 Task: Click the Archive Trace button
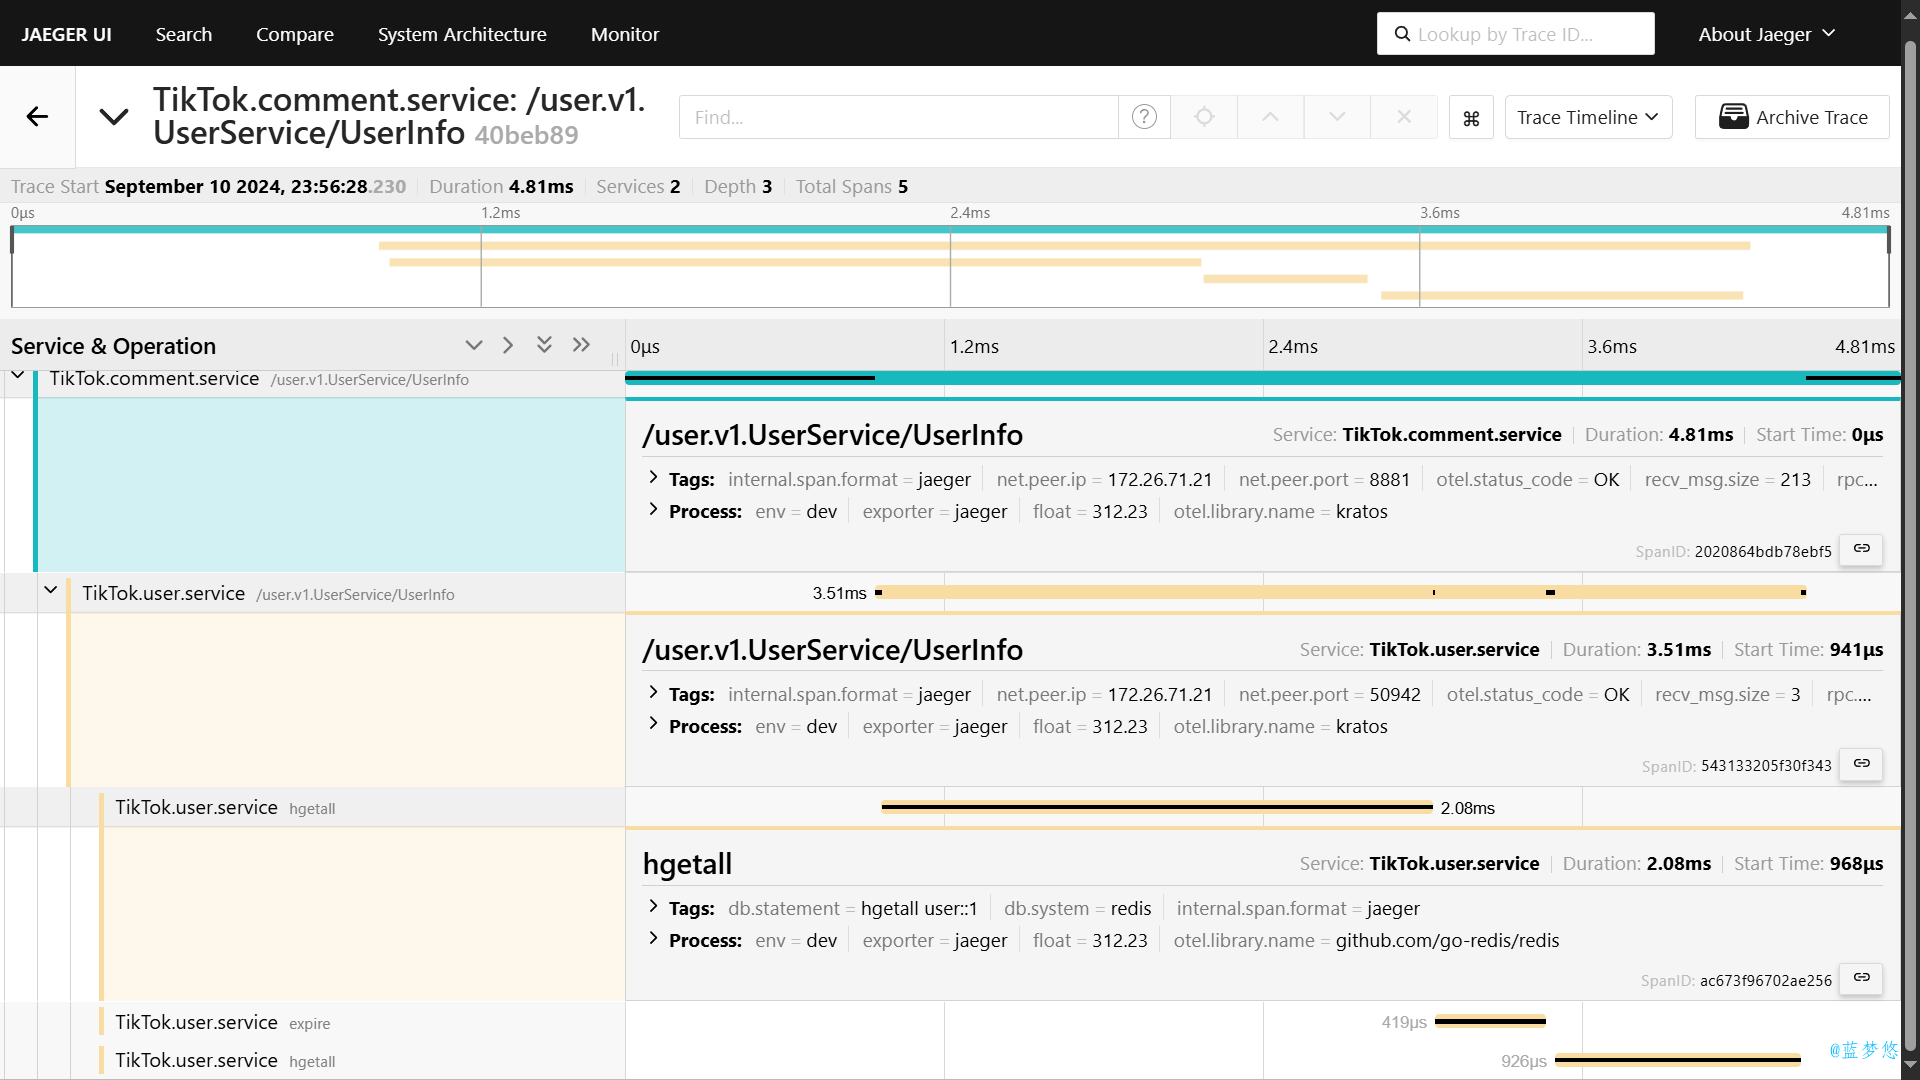coord(1791,117)
